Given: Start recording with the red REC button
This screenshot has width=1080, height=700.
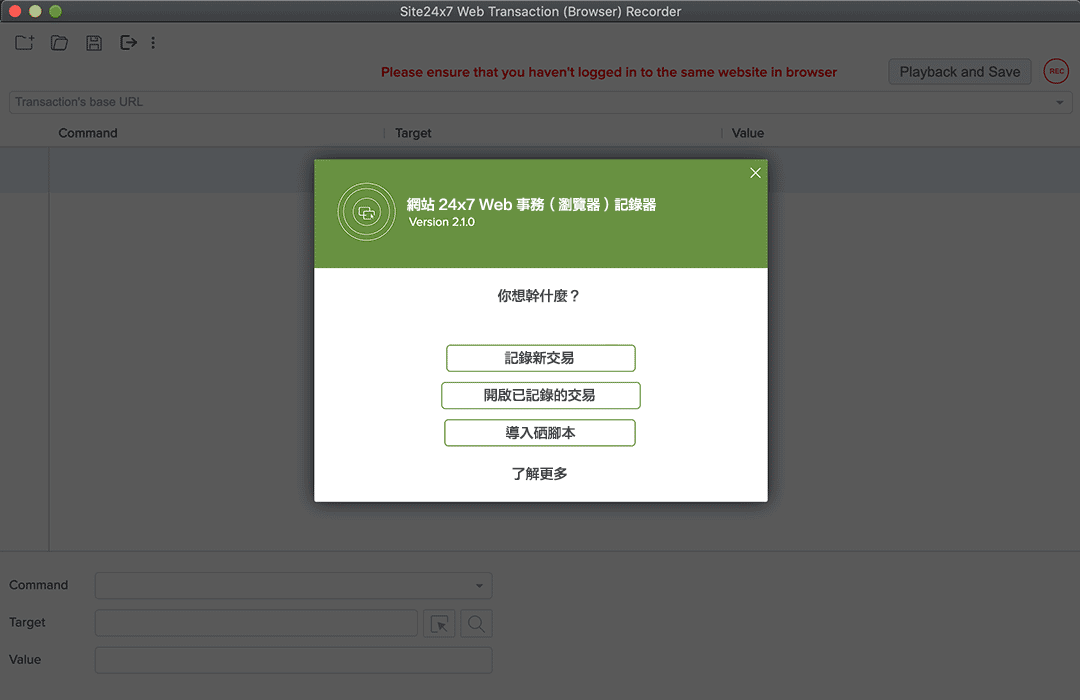Looking at the screenshot, I should [1056, 71].
